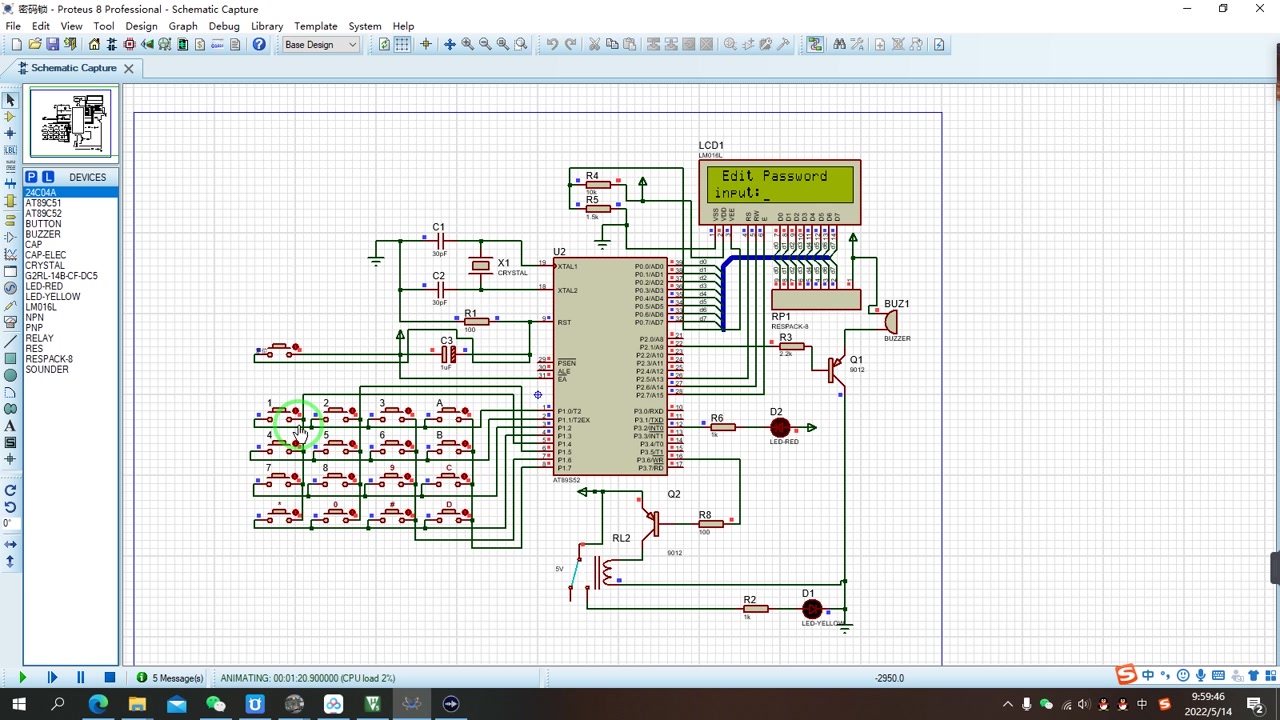Toggle the grid display icon
Viewport: 1280px width, 720px height.
[402, 44]
